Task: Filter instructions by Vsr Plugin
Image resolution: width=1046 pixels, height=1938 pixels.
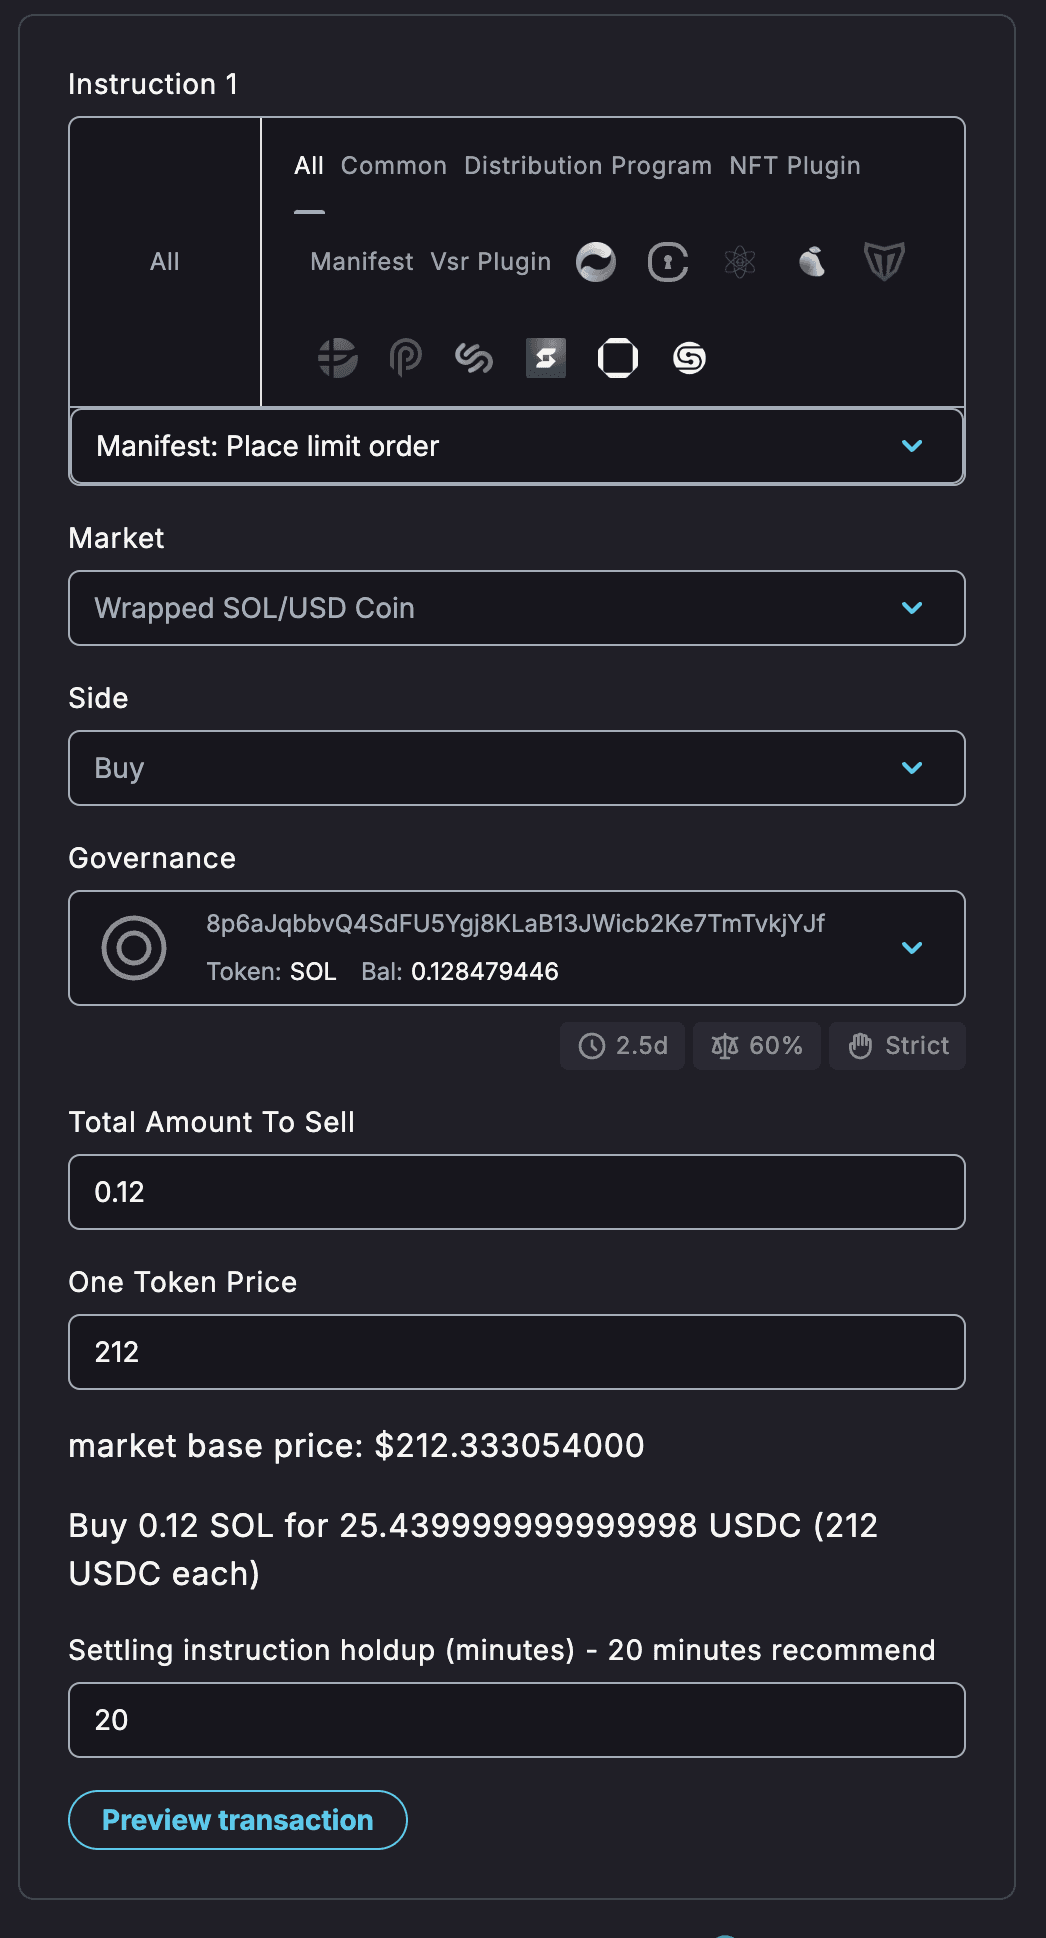Action: point(490,262)
